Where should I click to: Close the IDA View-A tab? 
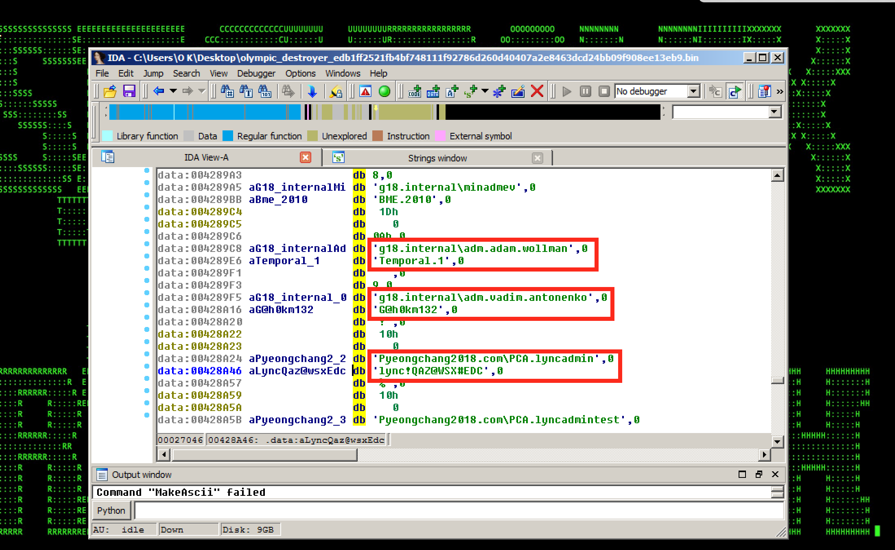tap(306, 158)
